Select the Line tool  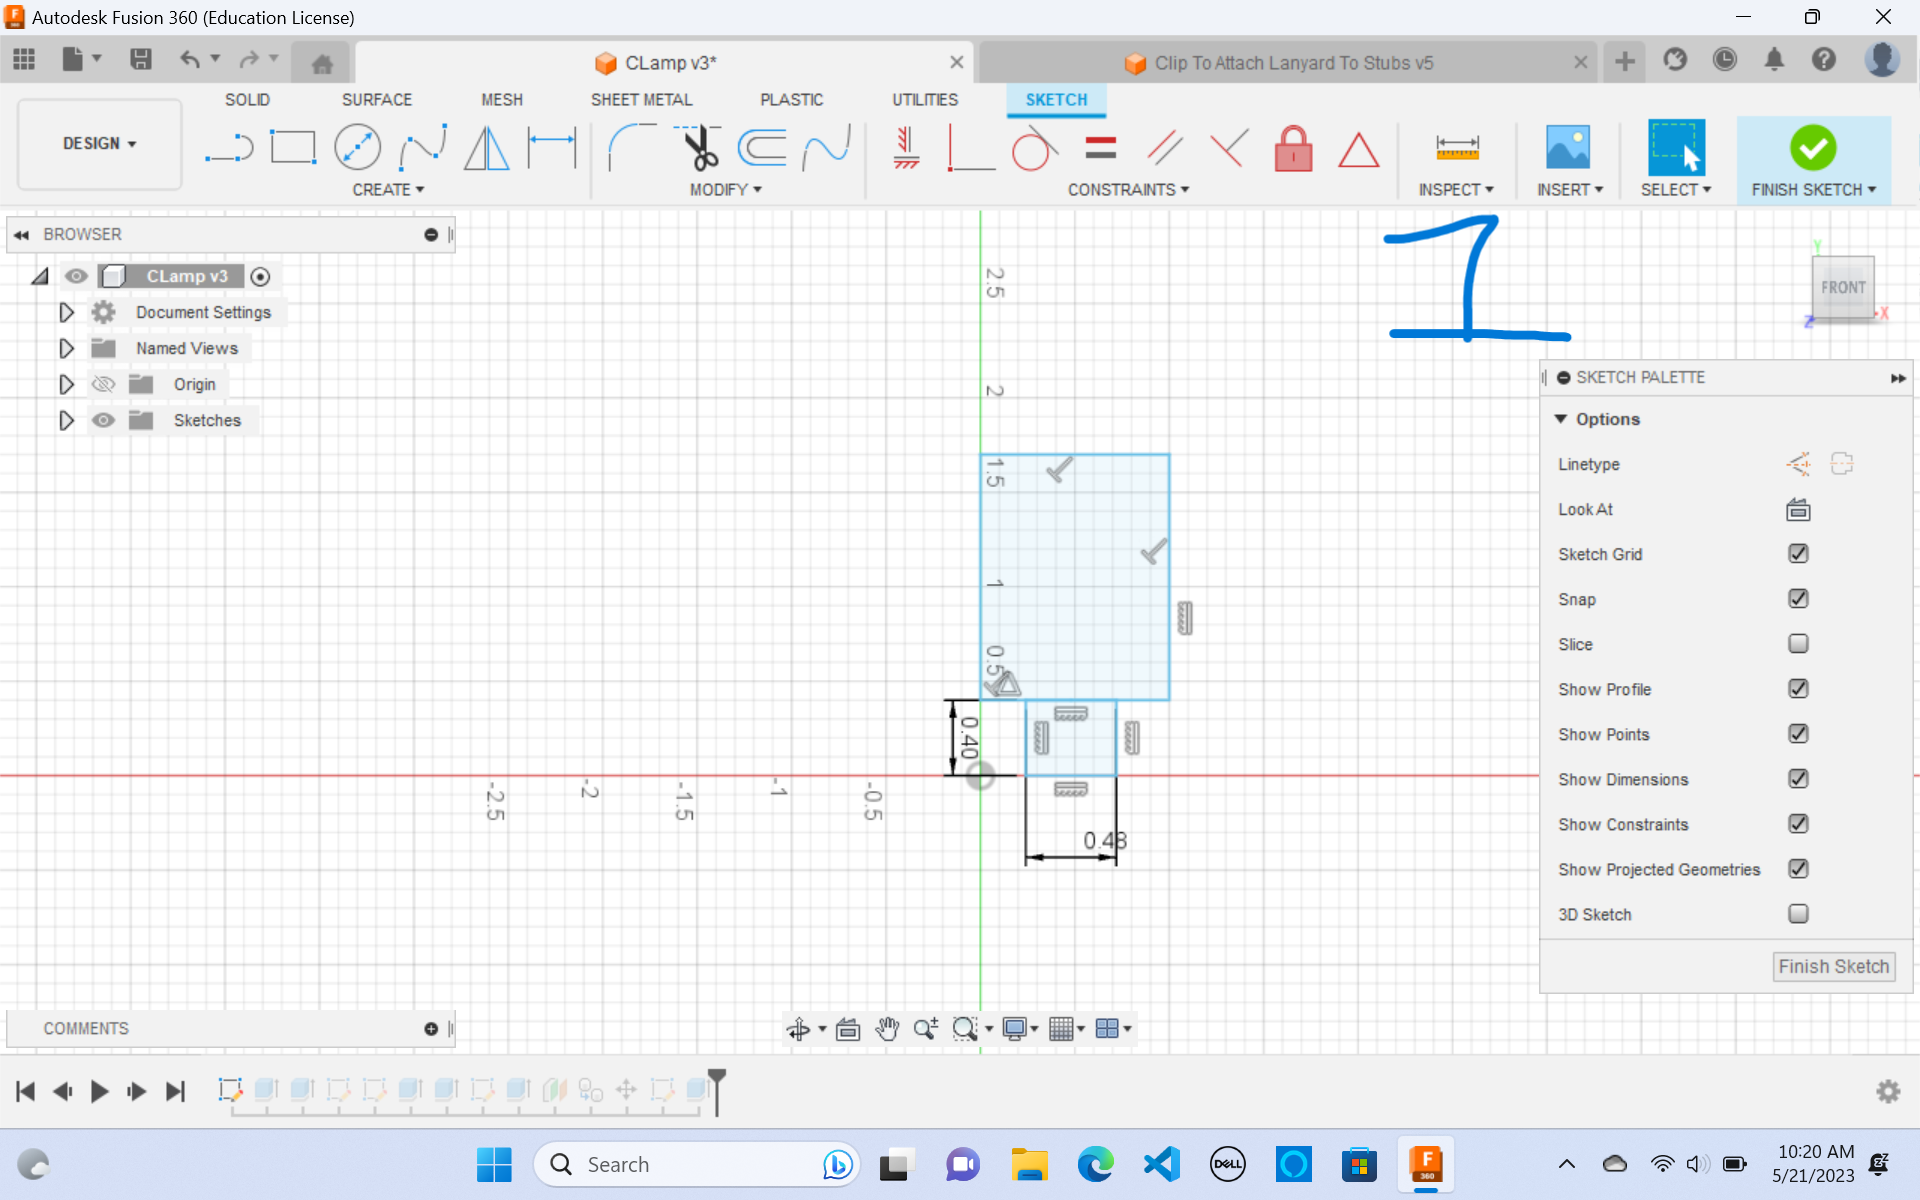pos(228,147)
